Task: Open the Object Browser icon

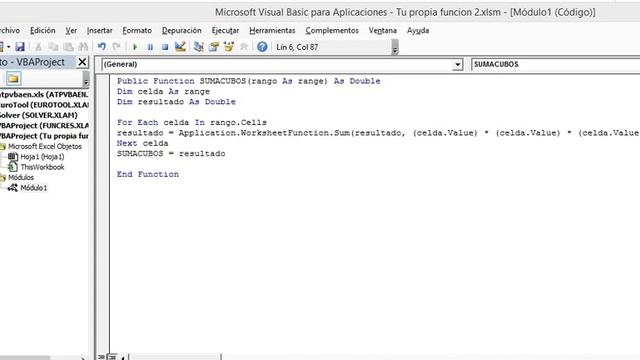Action: 229,47
